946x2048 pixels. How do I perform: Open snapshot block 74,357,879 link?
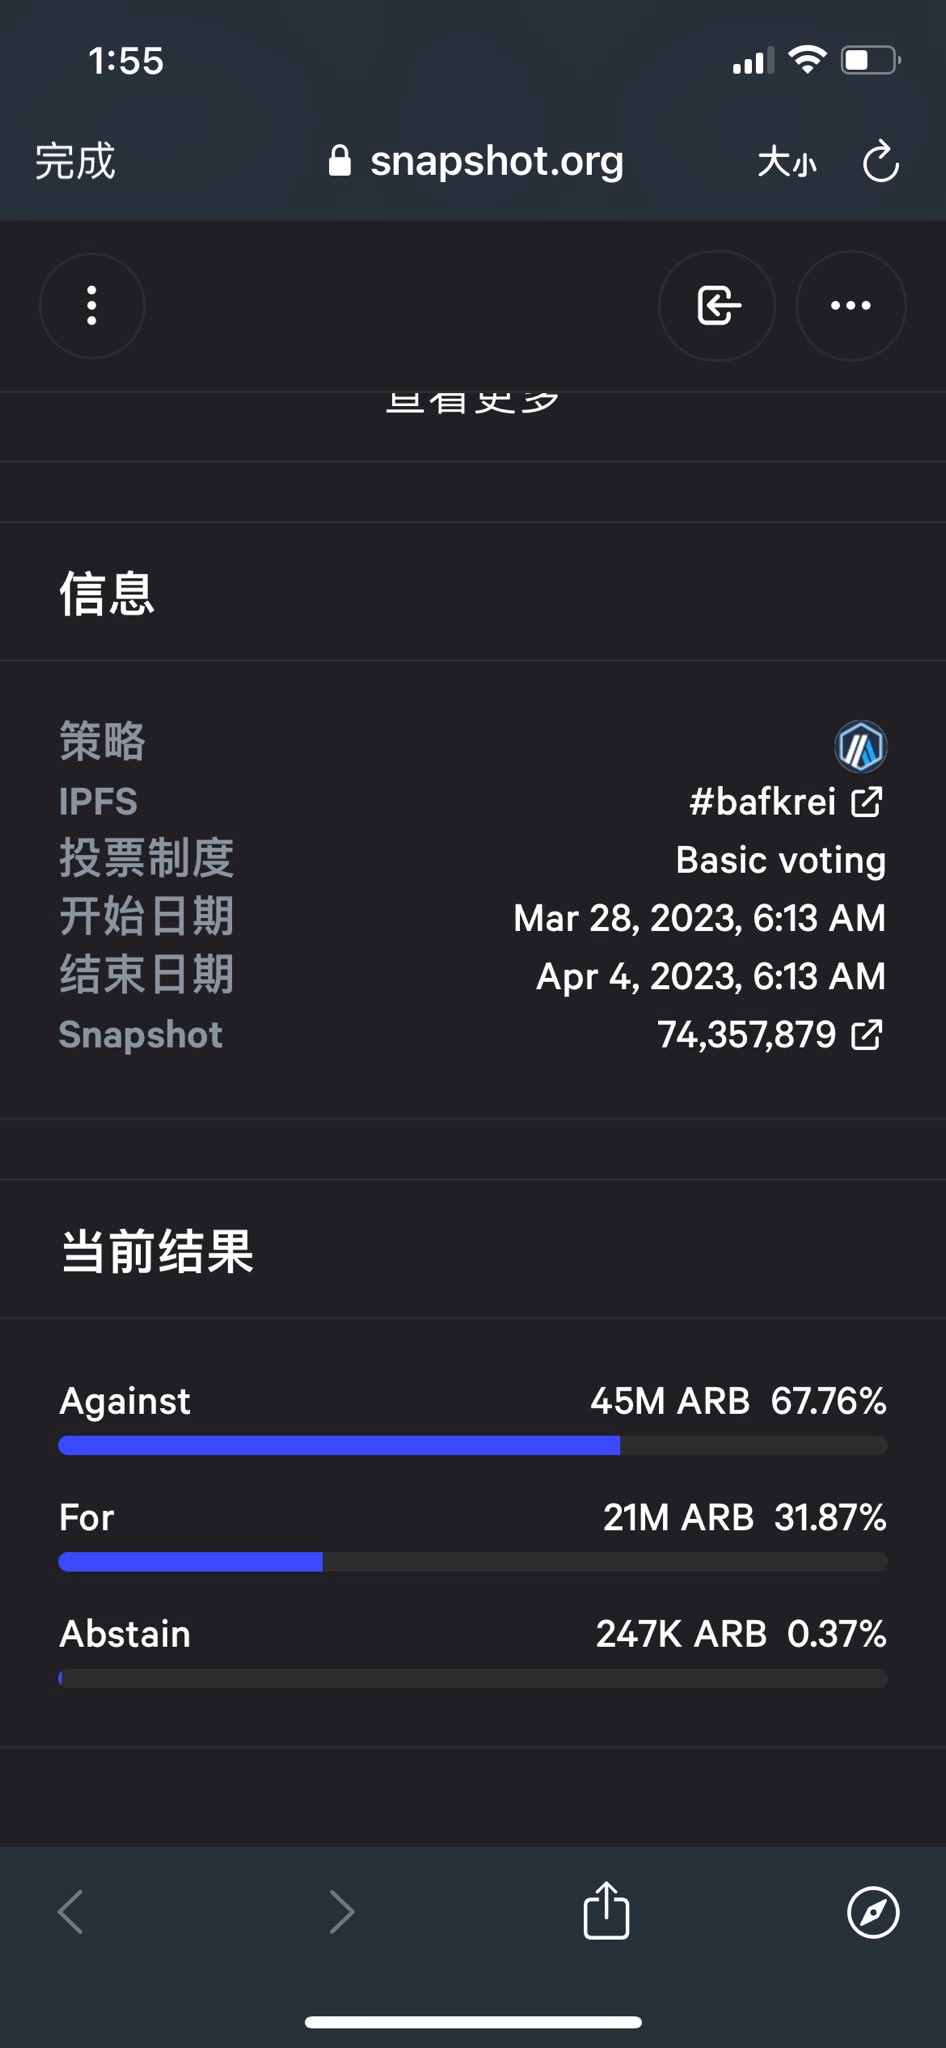point(770,1035)
